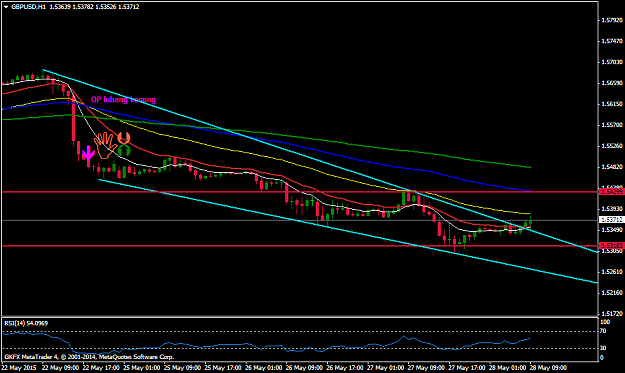
Task: Click the 25 May 01:00 time label
Action: pos(141,367)
